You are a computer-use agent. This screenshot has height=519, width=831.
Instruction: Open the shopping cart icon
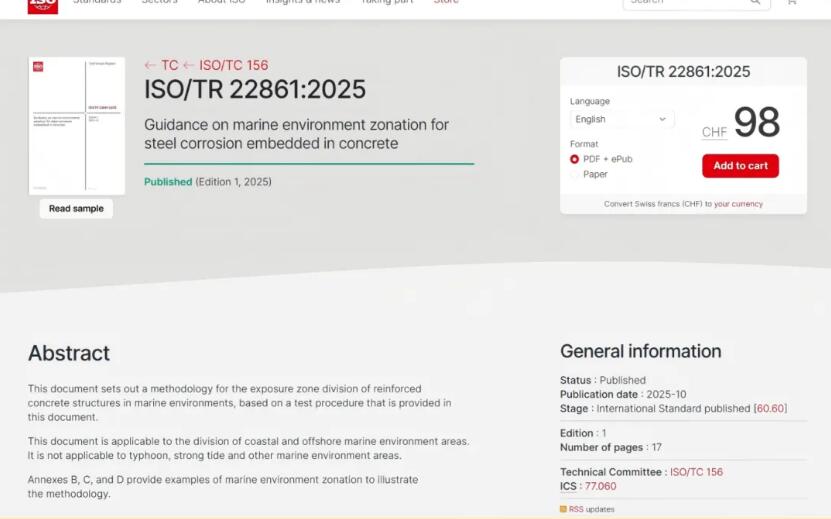pyautogui.click(x=792, y=3)
